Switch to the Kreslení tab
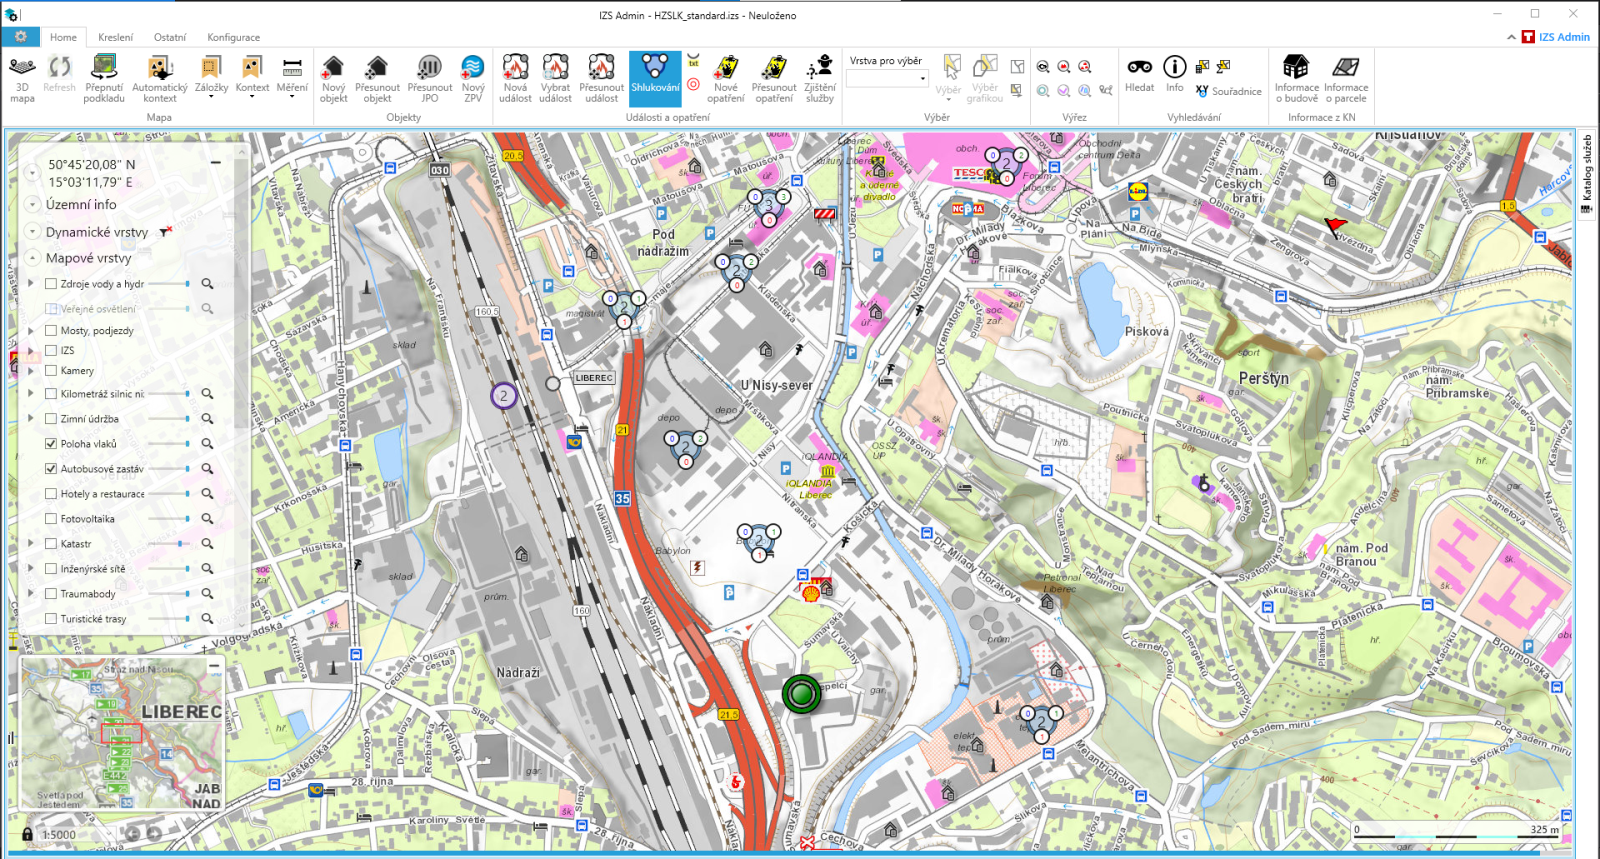The width and height of the screenshot is (1600, 859). (x=115, y=37)
